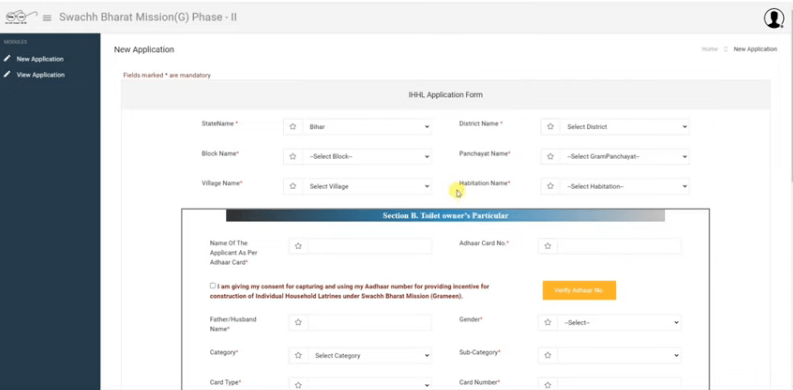Click star icon in Father/Husband Name field
The width and height of the screenshot is (793, 390).
coord(298,322)
